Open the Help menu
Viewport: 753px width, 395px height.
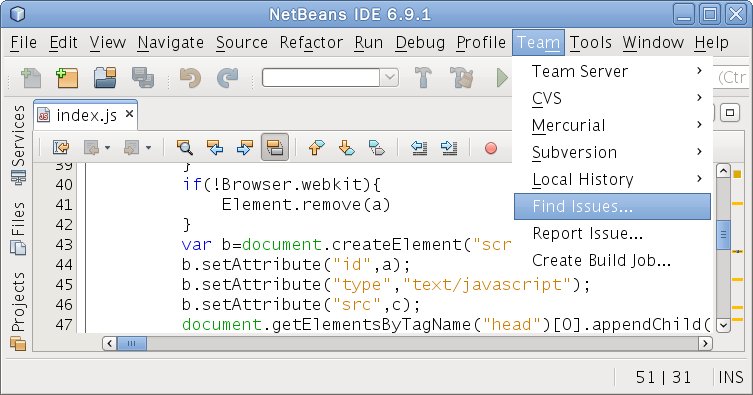[711, 42]
